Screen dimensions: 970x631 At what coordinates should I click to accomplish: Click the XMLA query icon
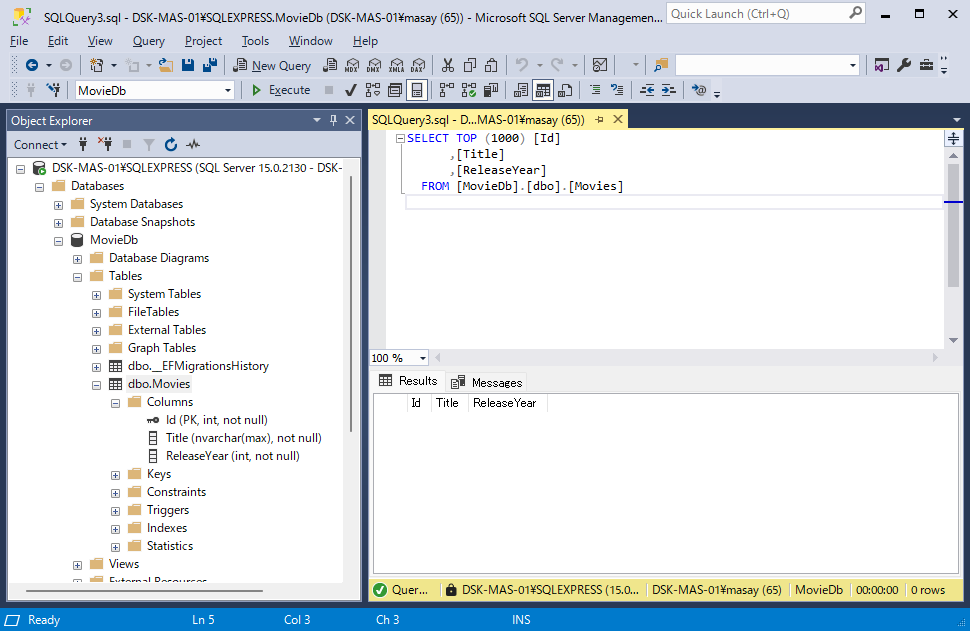[x=397, y=65]
